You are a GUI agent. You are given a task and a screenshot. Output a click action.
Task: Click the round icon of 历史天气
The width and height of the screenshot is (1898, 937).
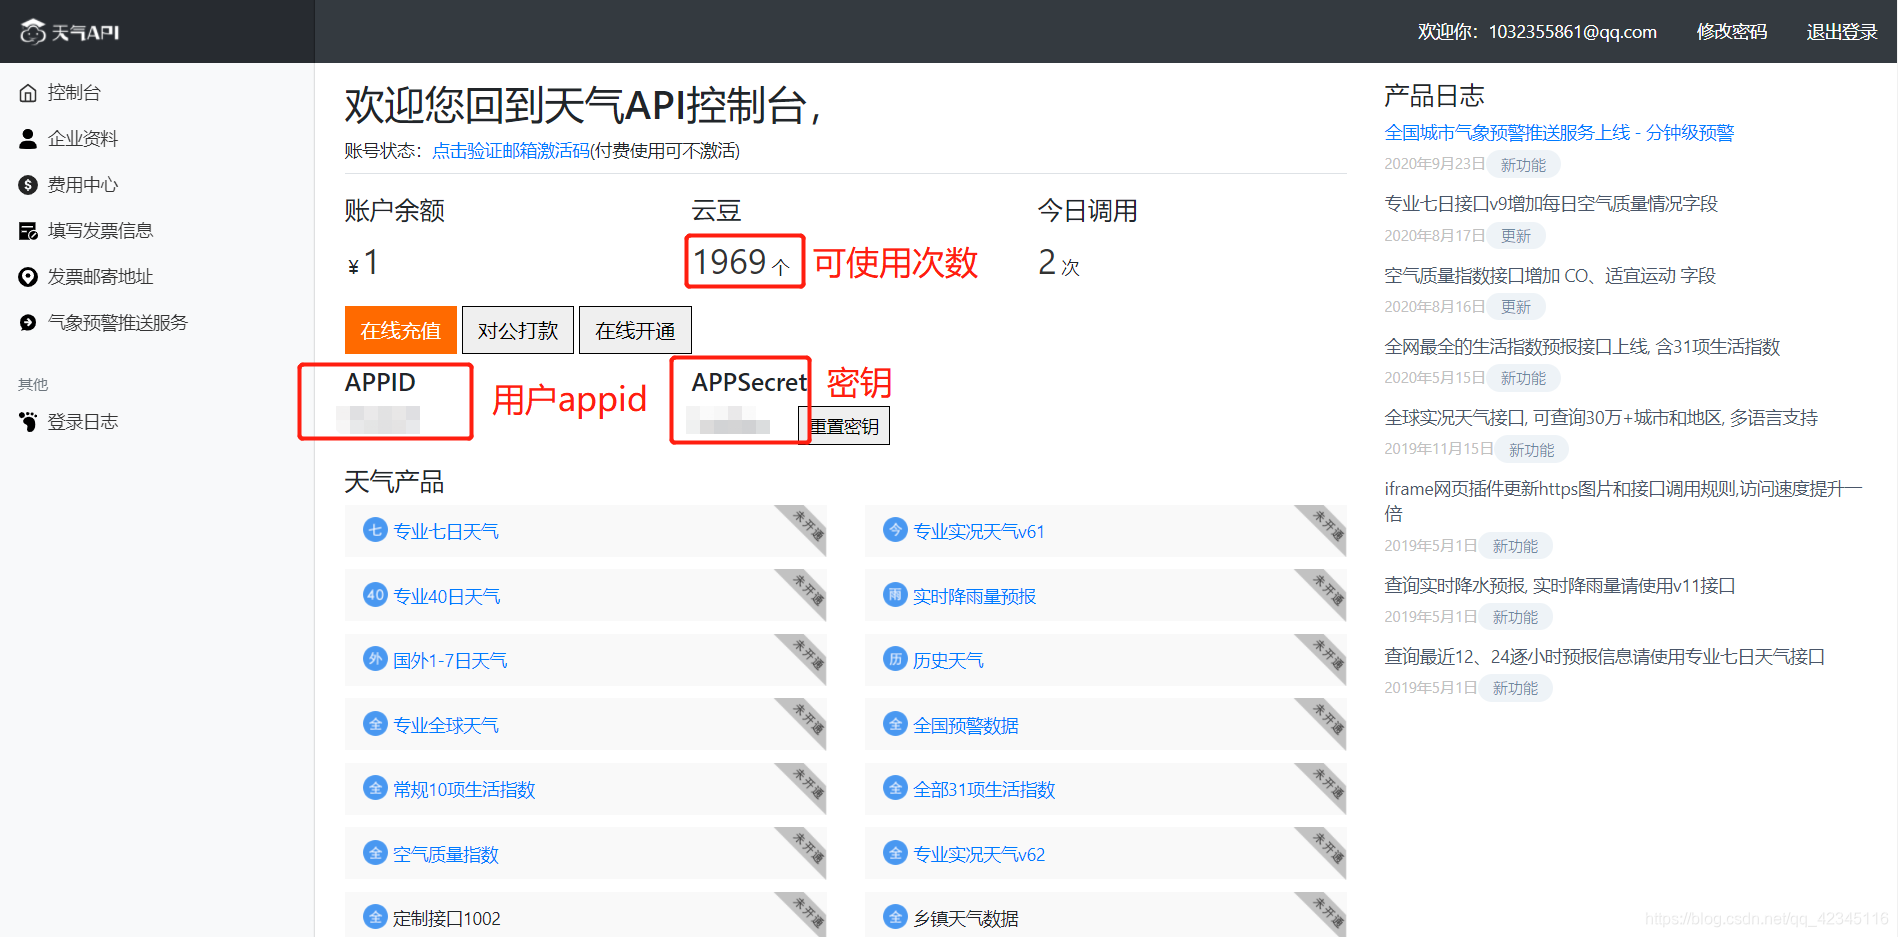895,659
